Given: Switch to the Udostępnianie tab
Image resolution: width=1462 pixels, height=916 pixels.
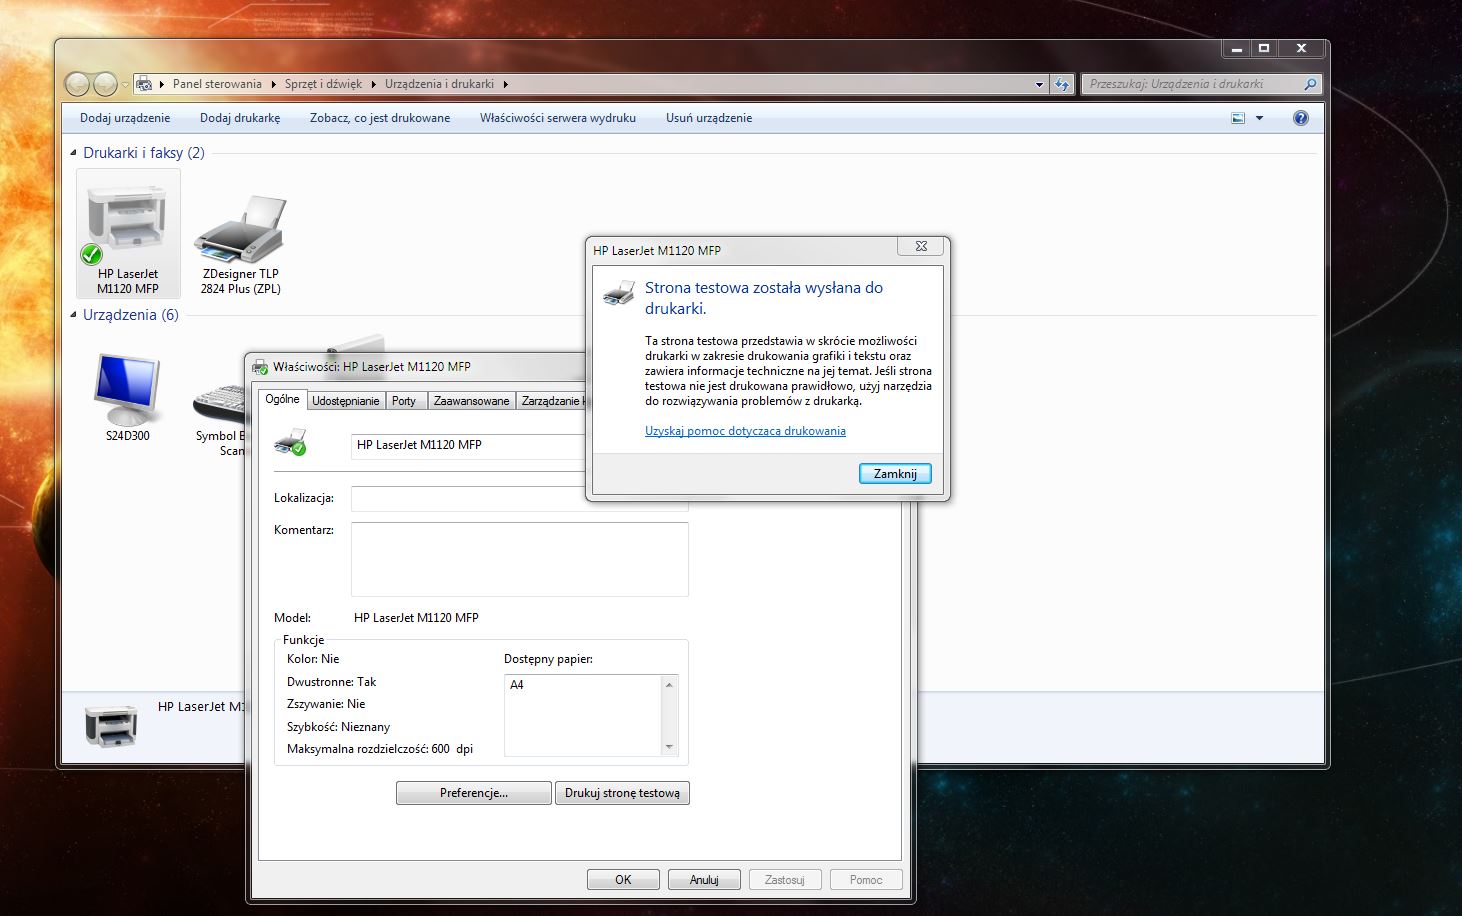Looking at the screenshot, I should coord(345,401).
